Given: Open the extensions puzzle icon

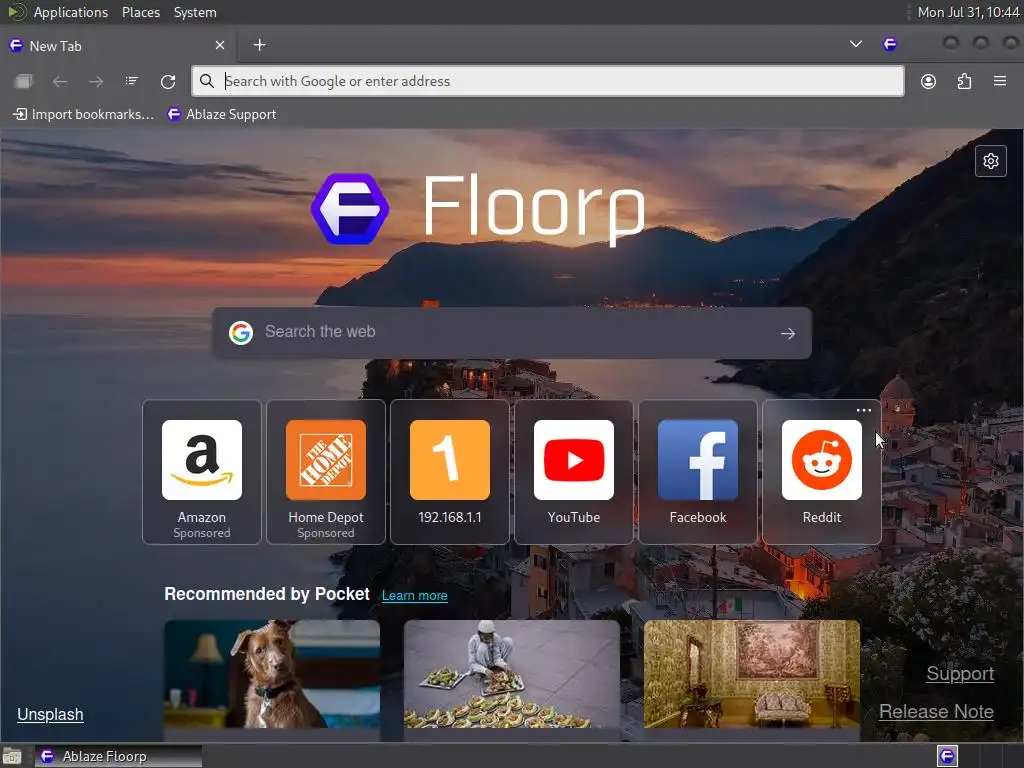Looking at the screenshot, I should pos(964,82).
